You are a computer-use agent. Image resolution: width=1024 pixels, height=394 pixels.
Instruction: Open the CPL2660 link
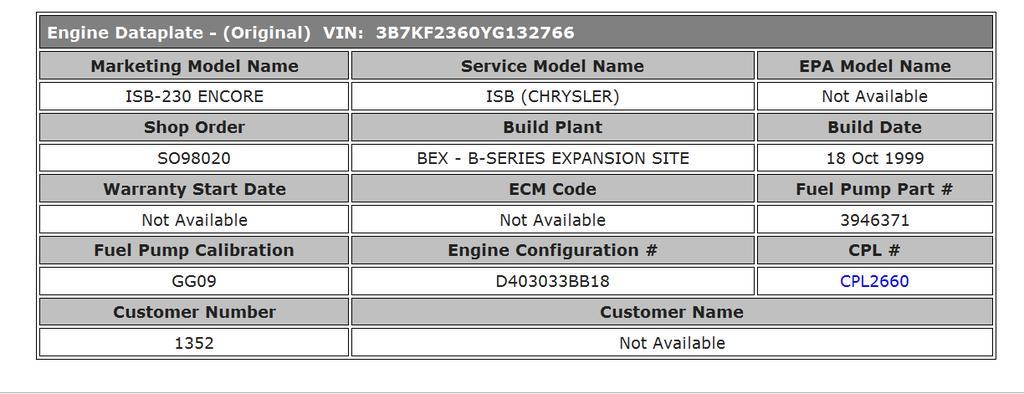click(x=874, y=281)
